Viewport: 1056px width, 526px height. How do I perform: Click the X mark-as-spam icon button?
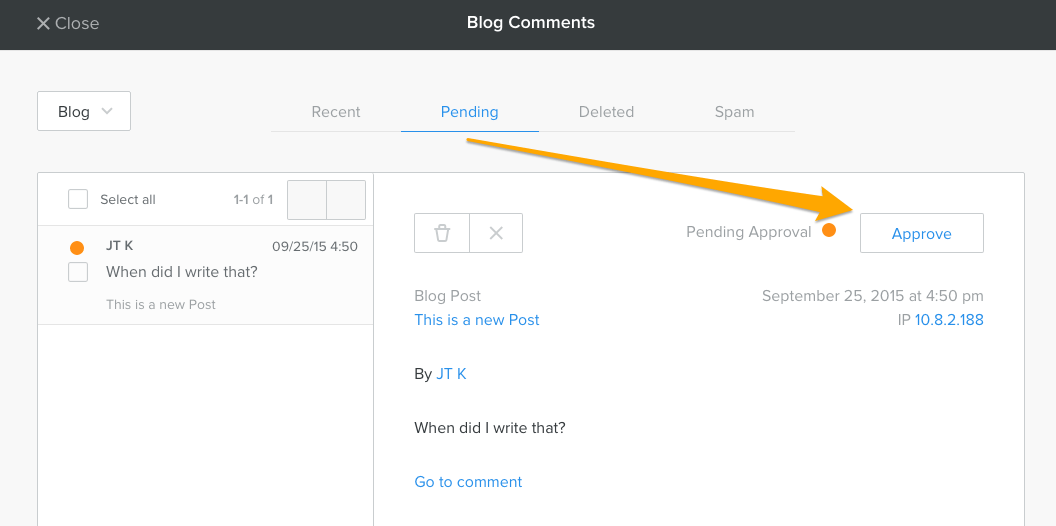point(496,233)
